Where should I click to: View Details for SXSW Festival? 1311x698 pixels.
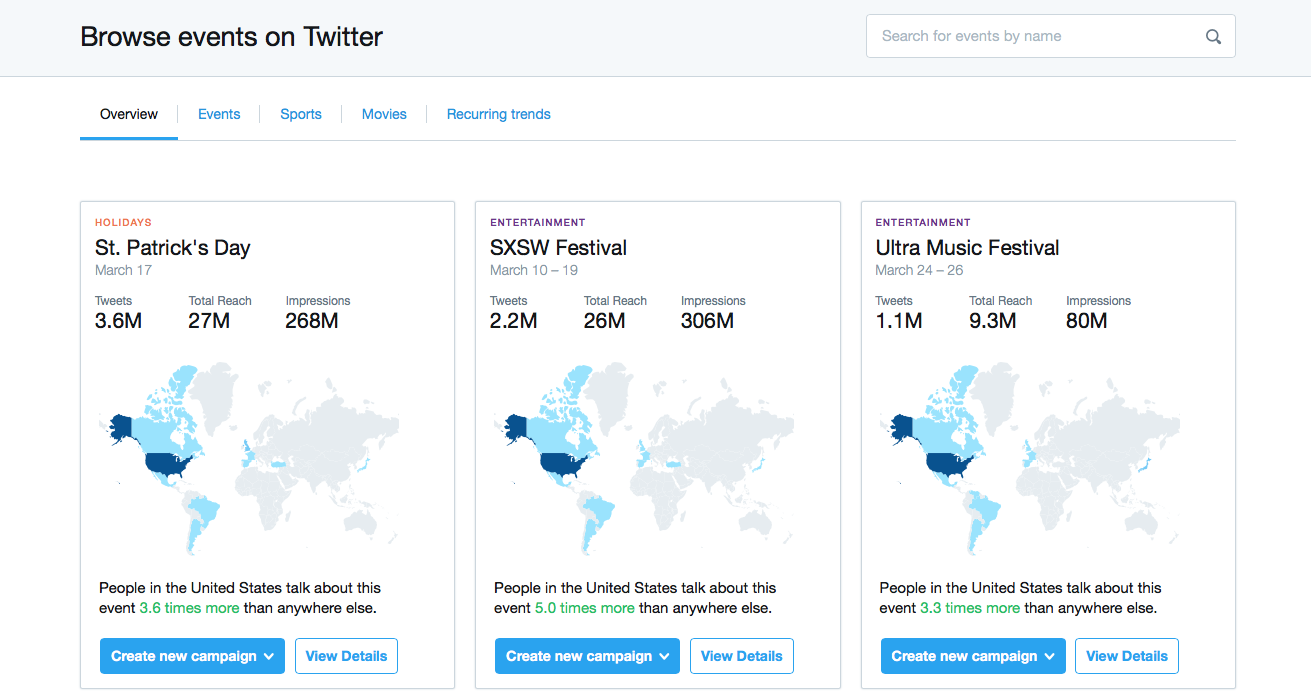pyautogui.click(x=742, y=656)
